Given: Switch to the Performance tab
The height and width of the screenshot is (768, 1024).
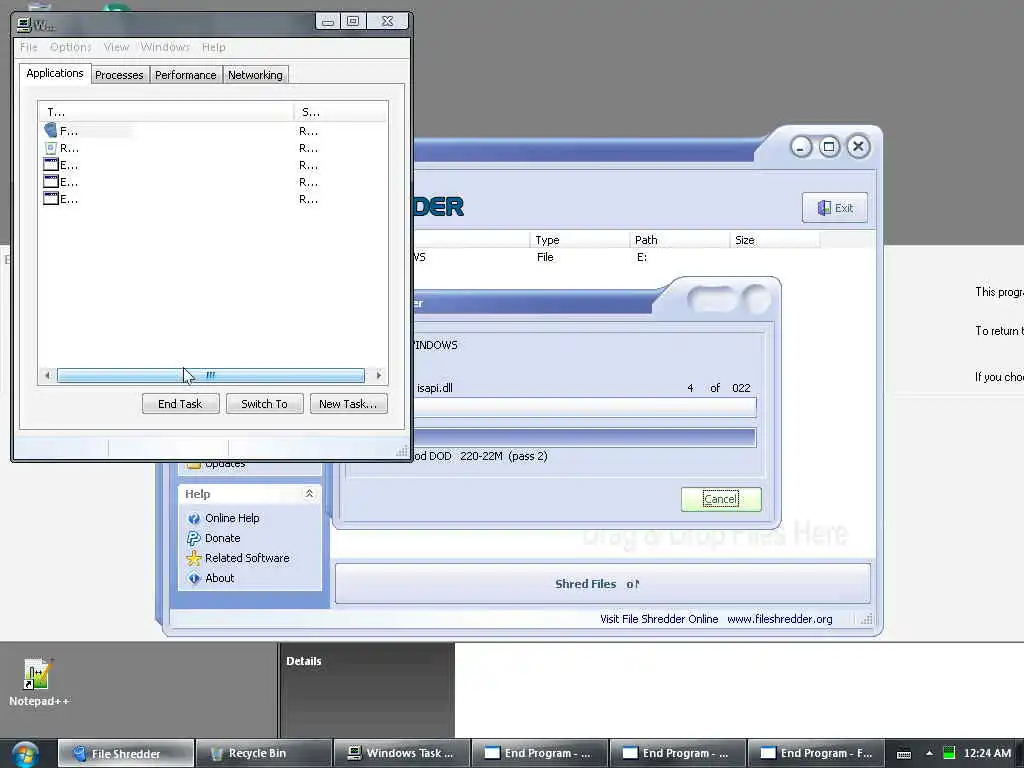Looking at the screenshot, I should pyautogui.click(x=185, y=75).
